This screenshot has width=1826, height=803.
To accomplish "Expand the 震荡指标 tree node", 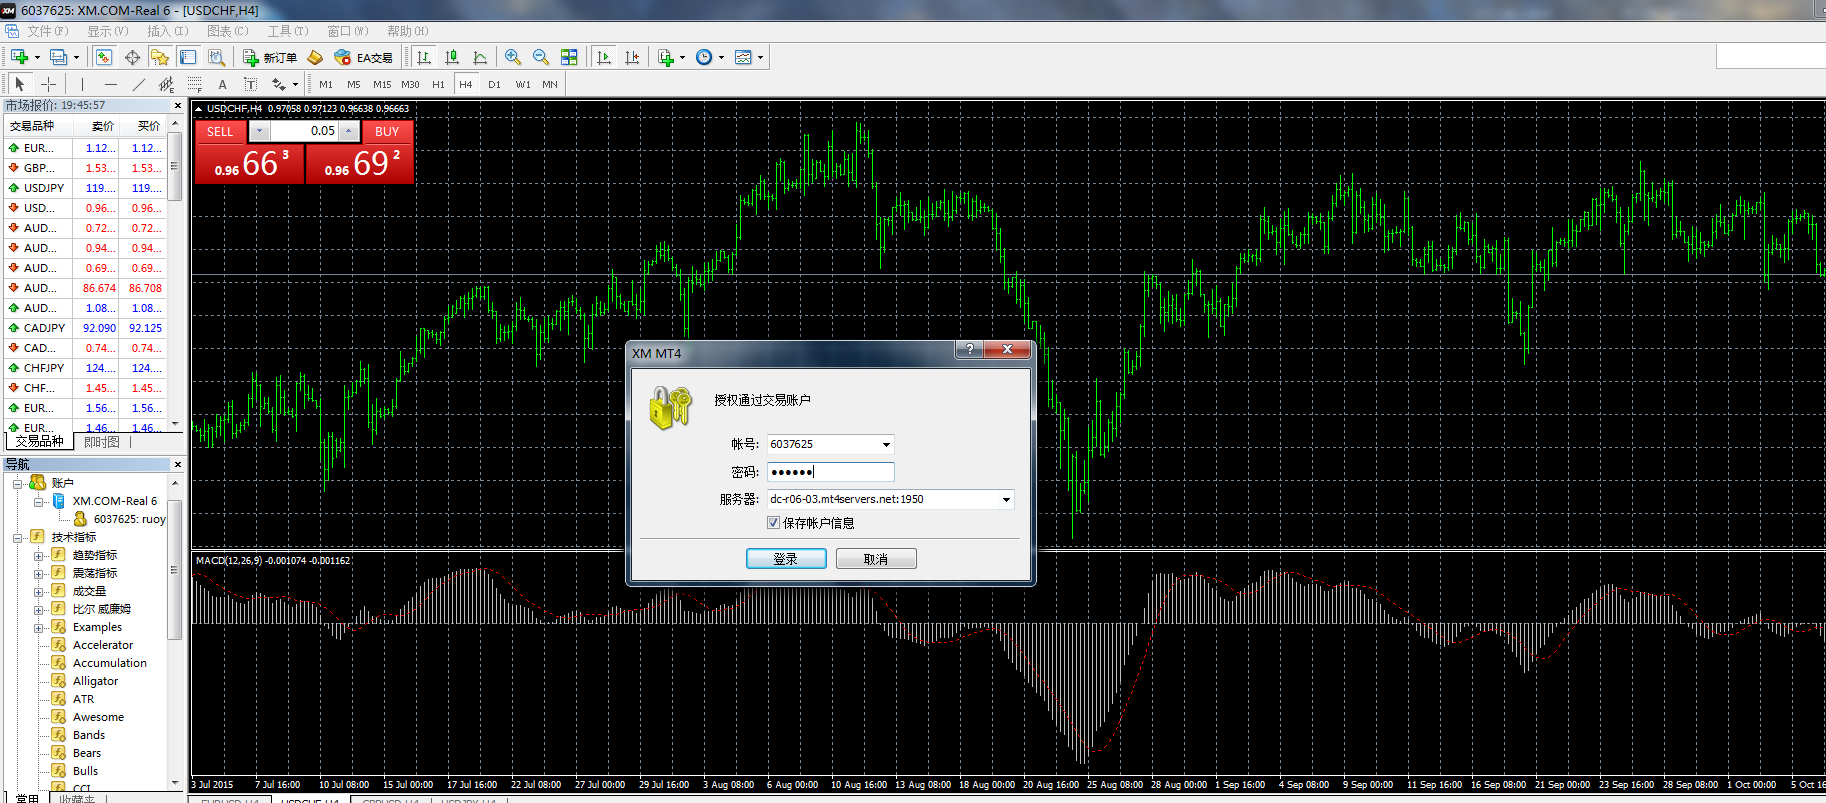I will pyautogui.click(x=38, y=573).
